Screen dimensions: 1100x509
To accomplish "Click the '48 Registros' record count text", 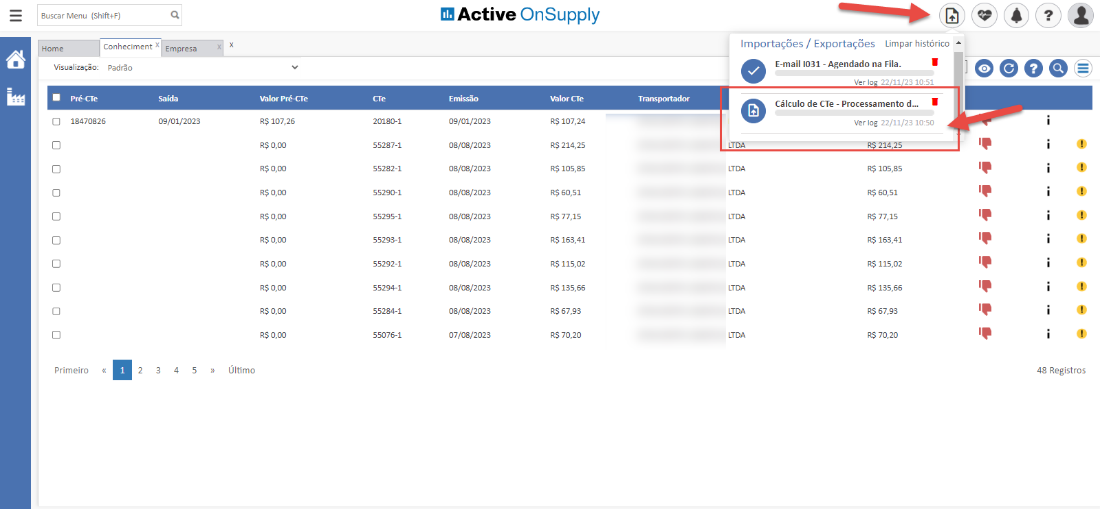I will pos(1061,370).
